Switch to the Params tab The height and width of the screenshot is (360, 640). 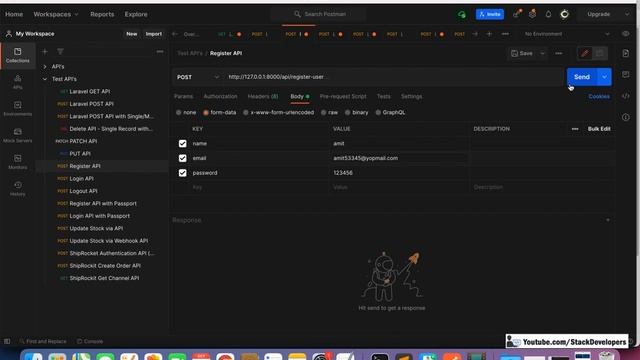[x=183, y=97]
